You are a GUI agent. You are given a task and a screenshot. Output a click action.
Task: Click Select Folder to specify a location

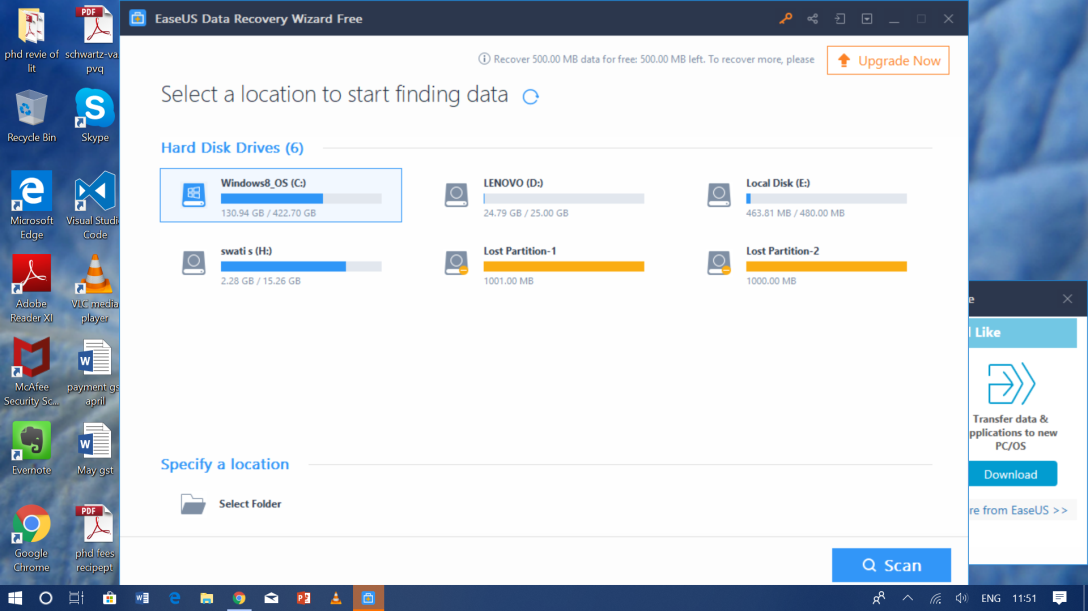(231, 504)
